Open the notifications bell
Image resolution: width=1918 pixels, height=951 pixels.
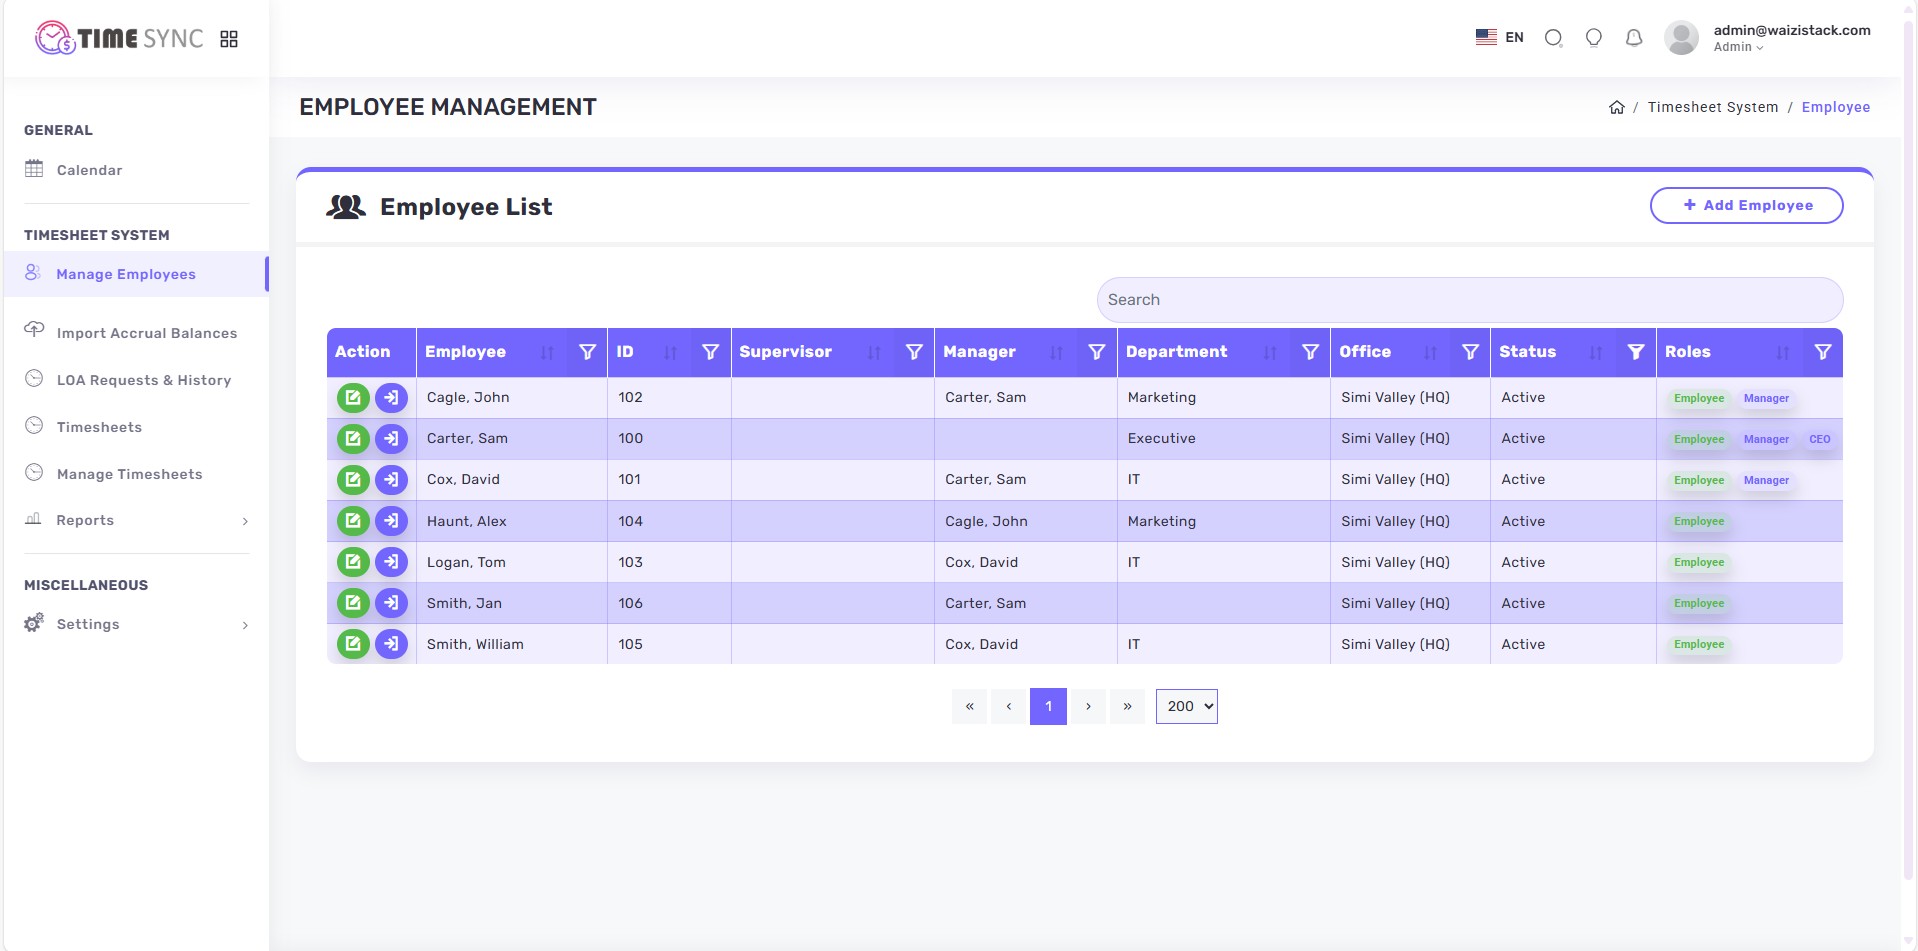(x=1634, y=37)
